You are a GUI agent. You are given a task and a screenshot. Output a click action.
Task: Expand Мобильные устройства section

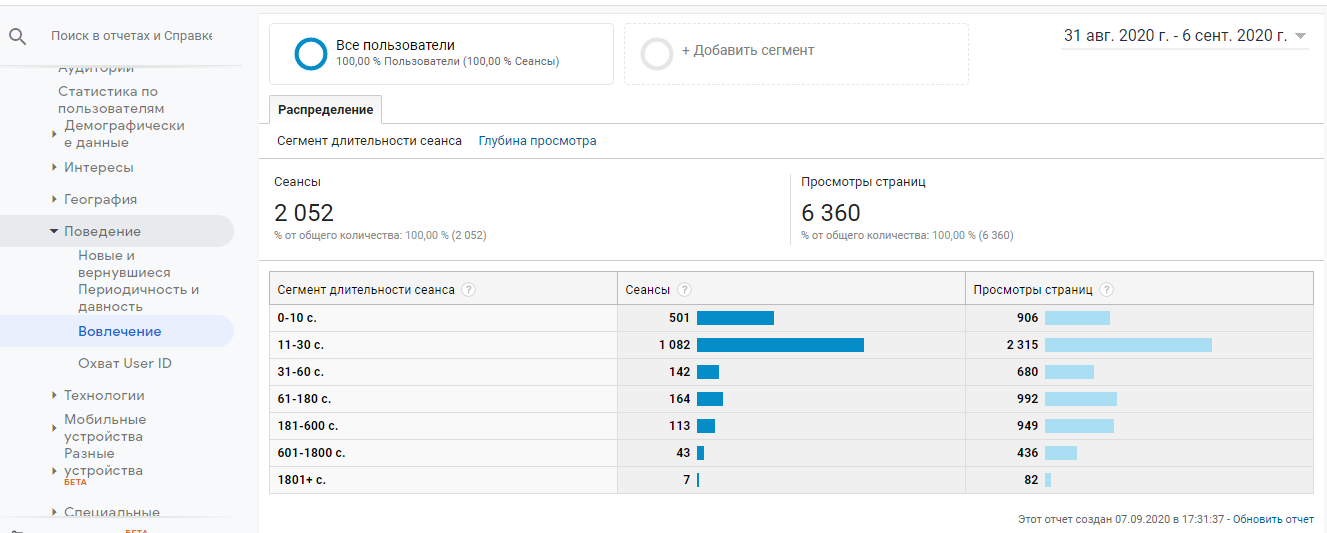(x=54, y=428)
